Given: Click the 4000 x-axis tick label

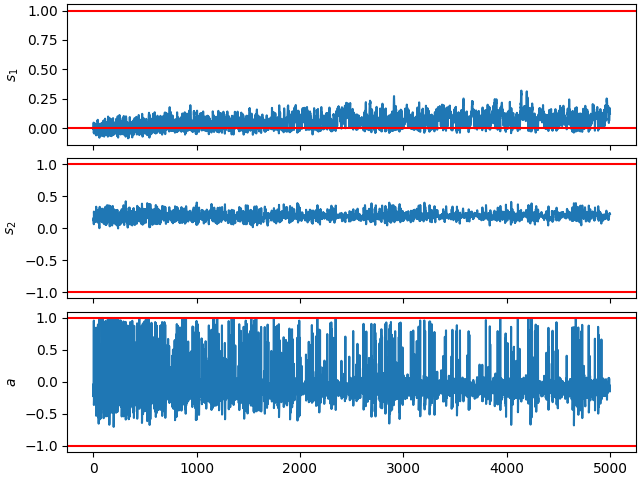Looking at the screenshot, I should (507, 468).
